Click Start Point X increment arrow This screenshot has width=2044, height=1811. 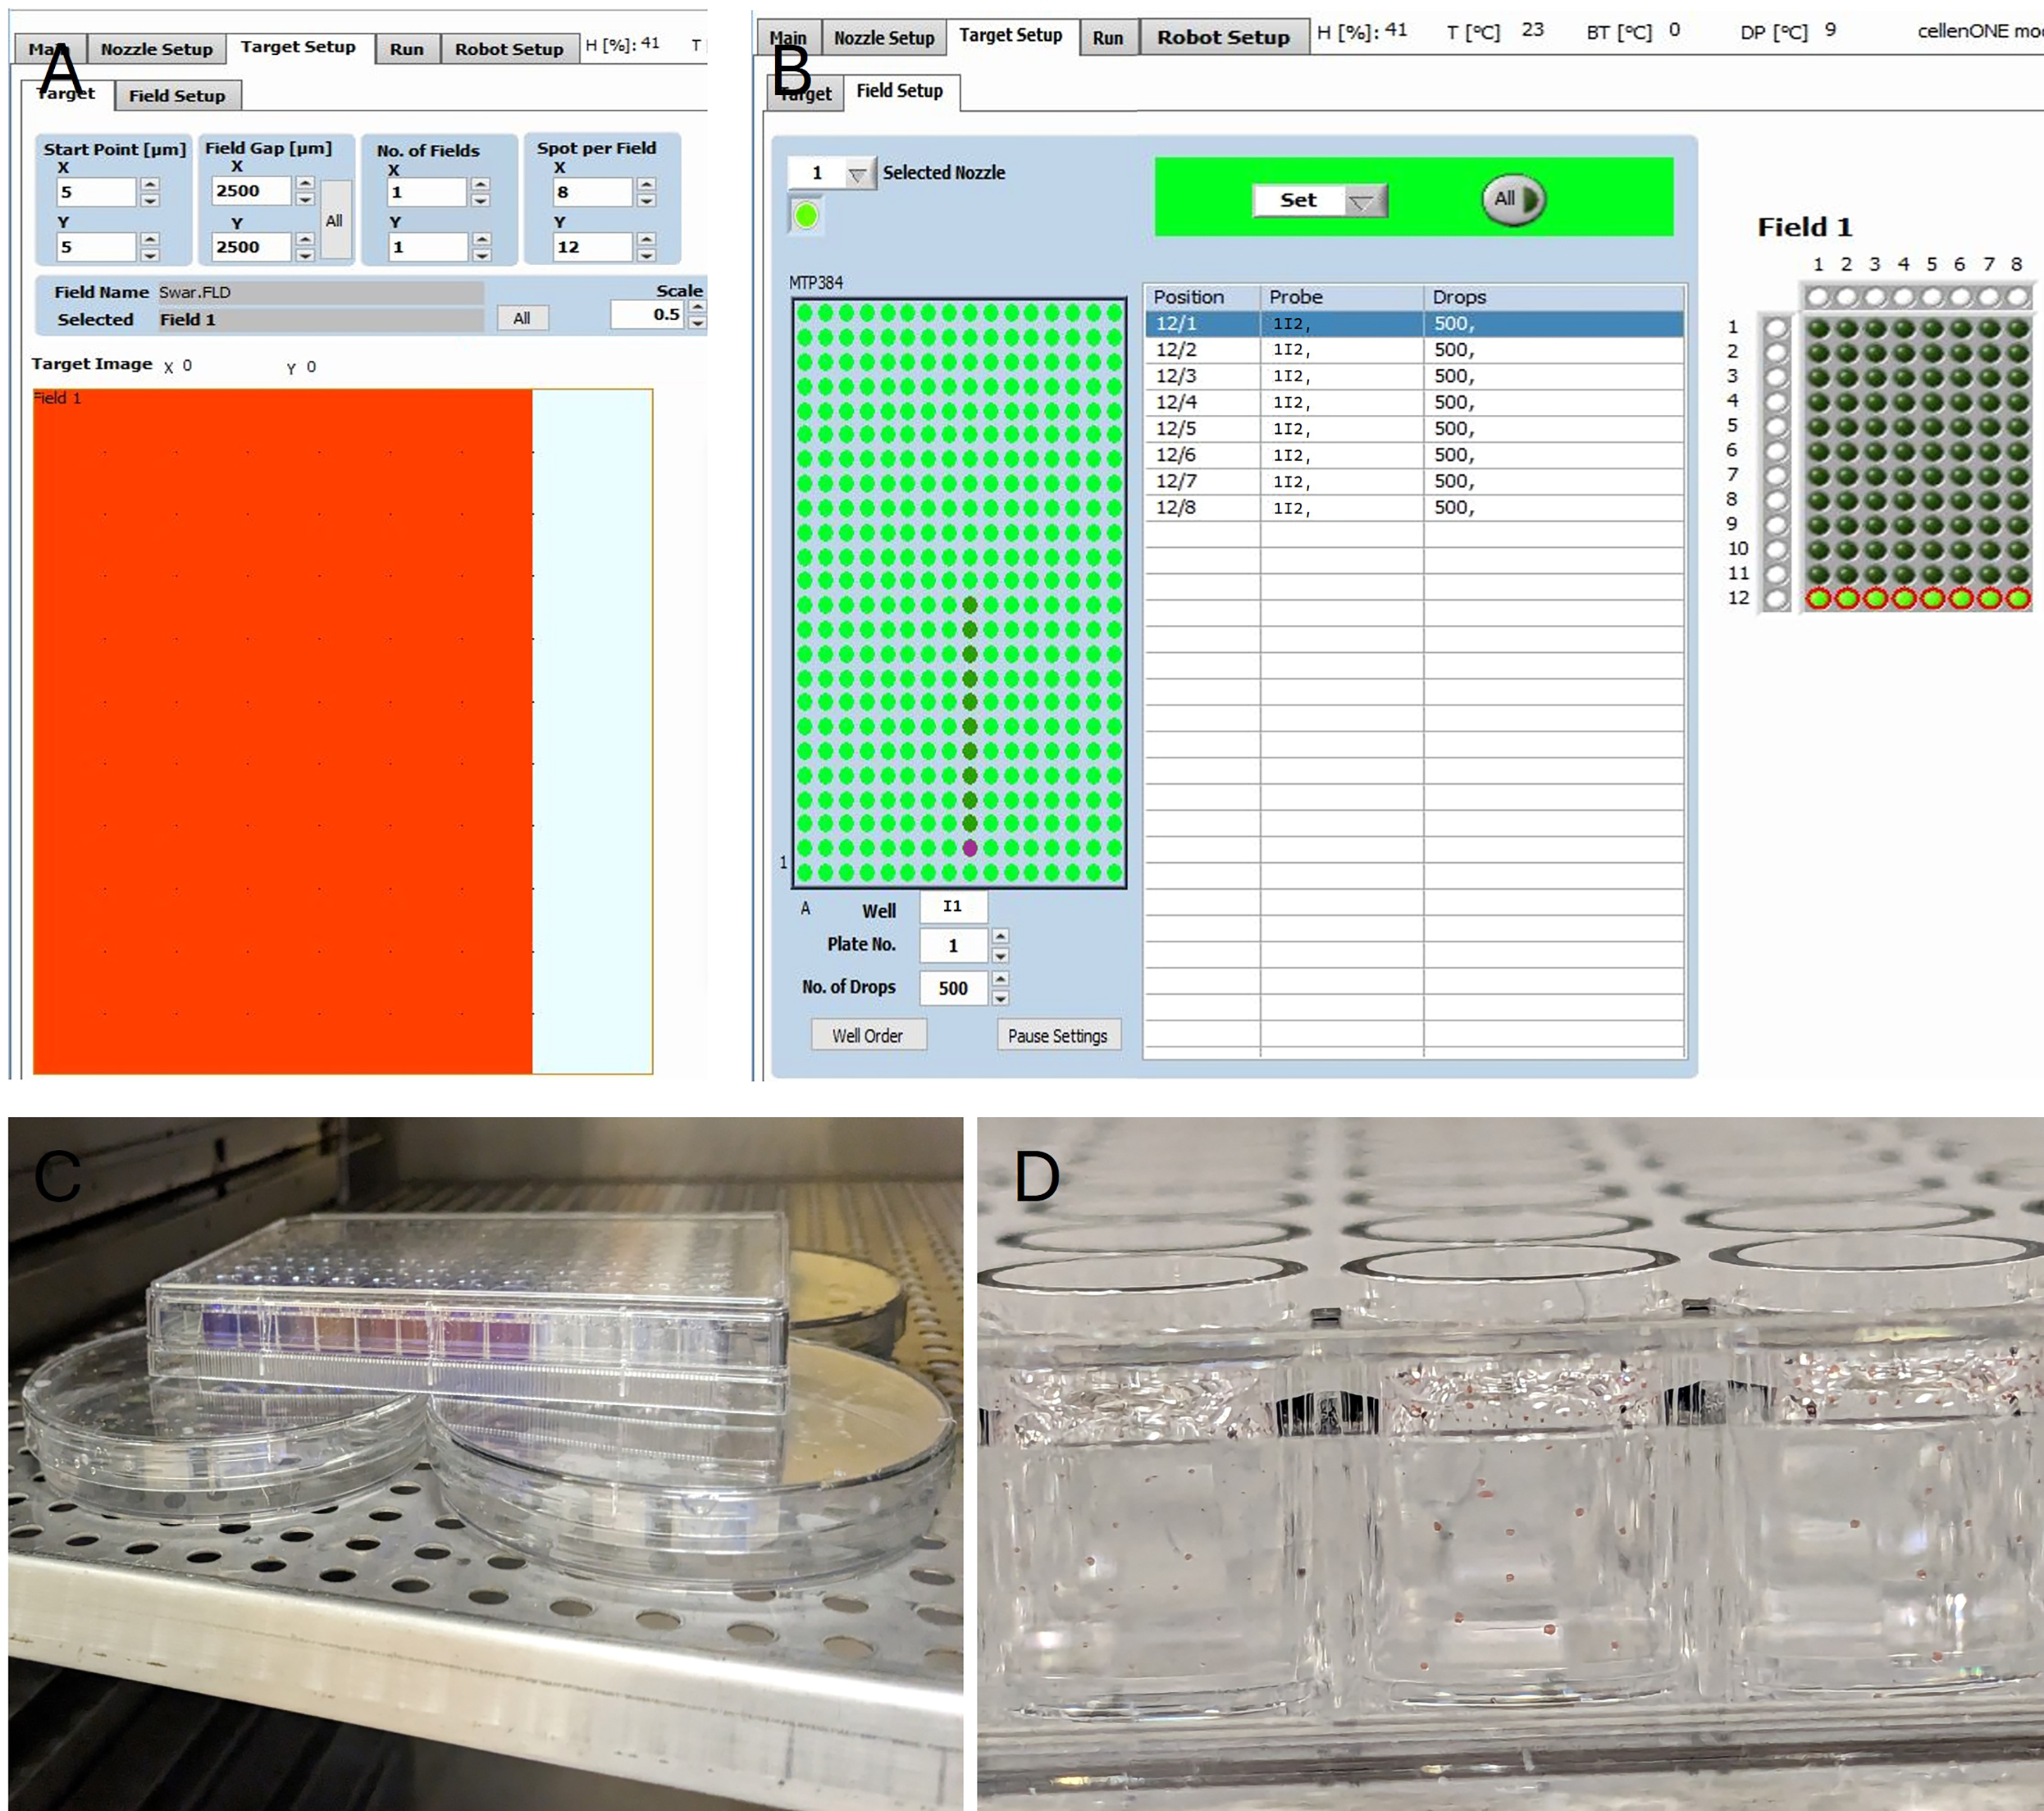(x=150, y=185)
